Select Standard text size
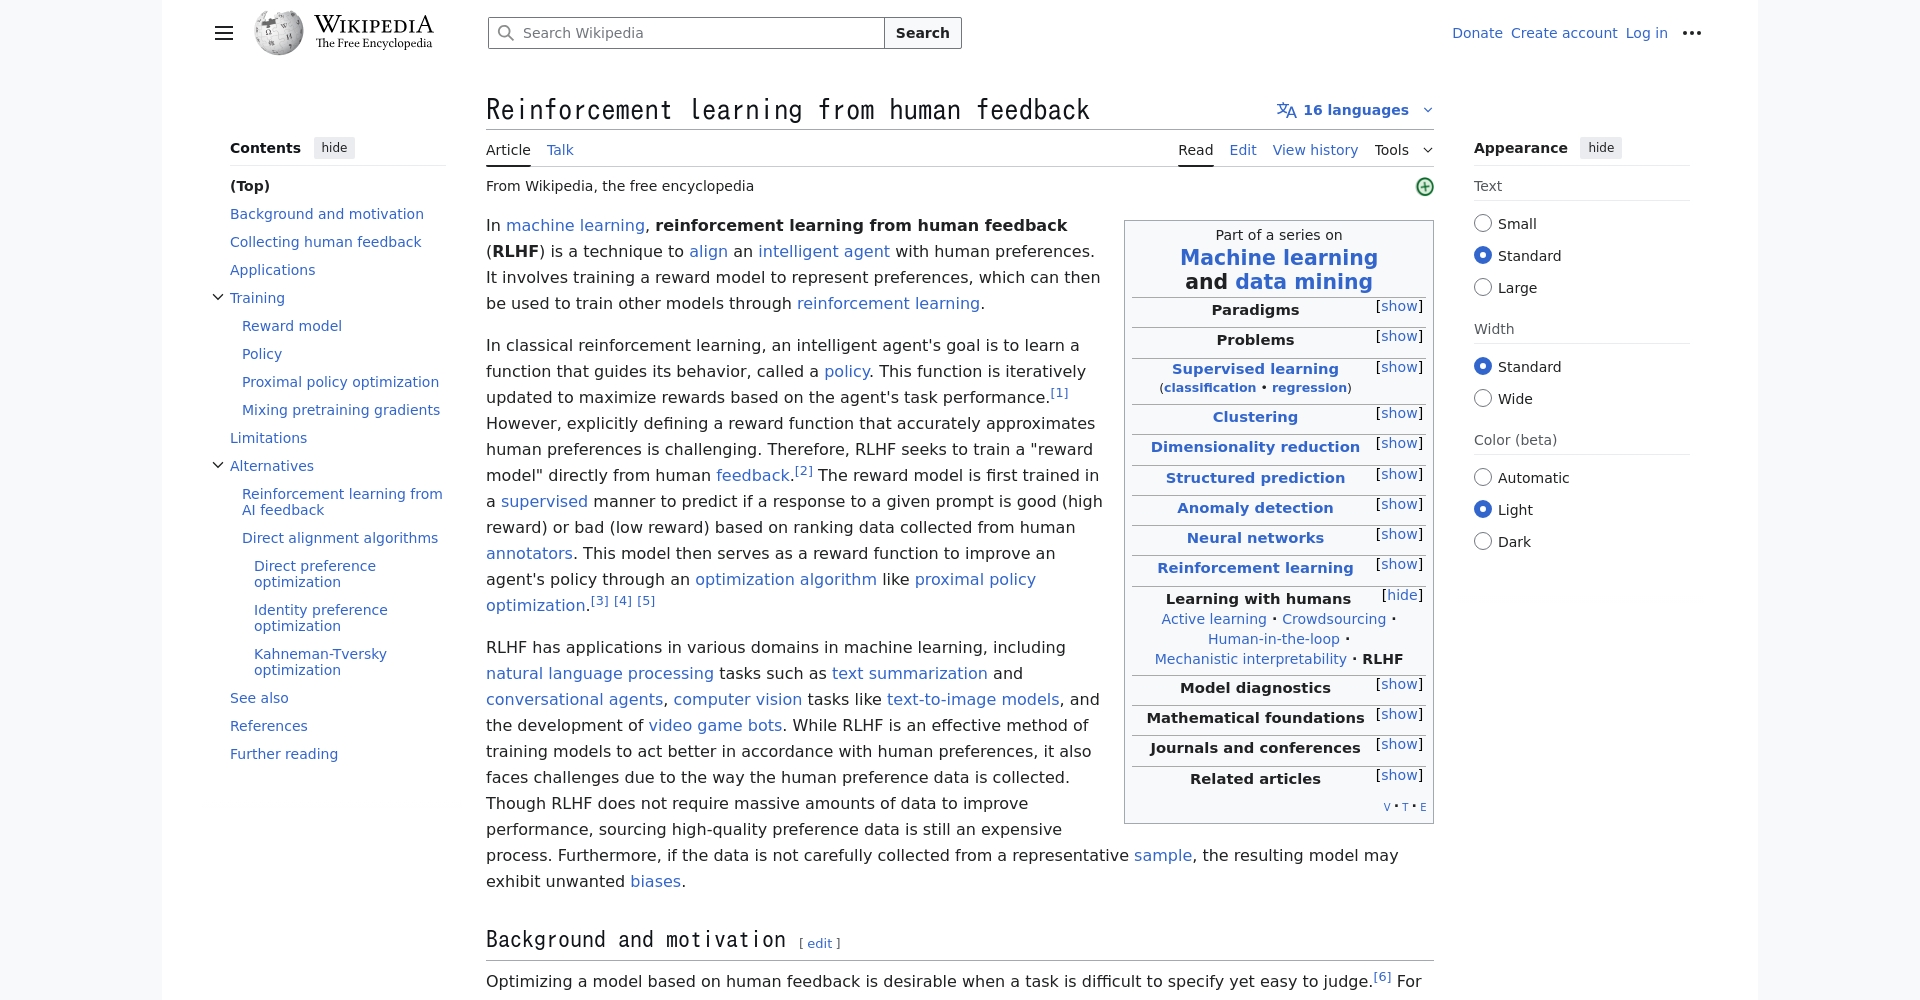Image resolution: width=1920 pixels, height=1000 pixels. pos(1483,255)
